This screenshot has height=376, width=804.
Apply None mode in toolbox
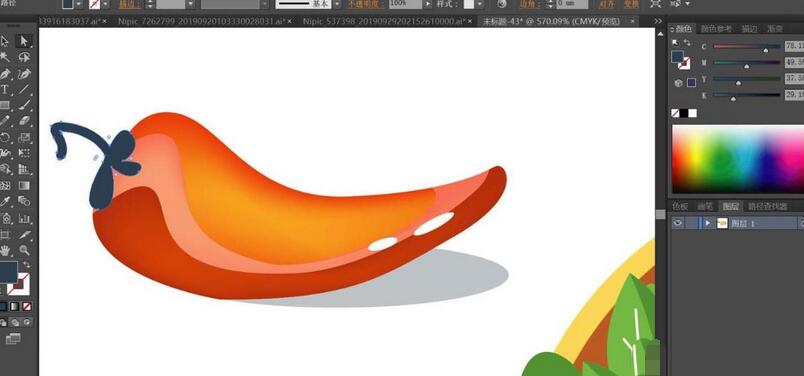27,307
